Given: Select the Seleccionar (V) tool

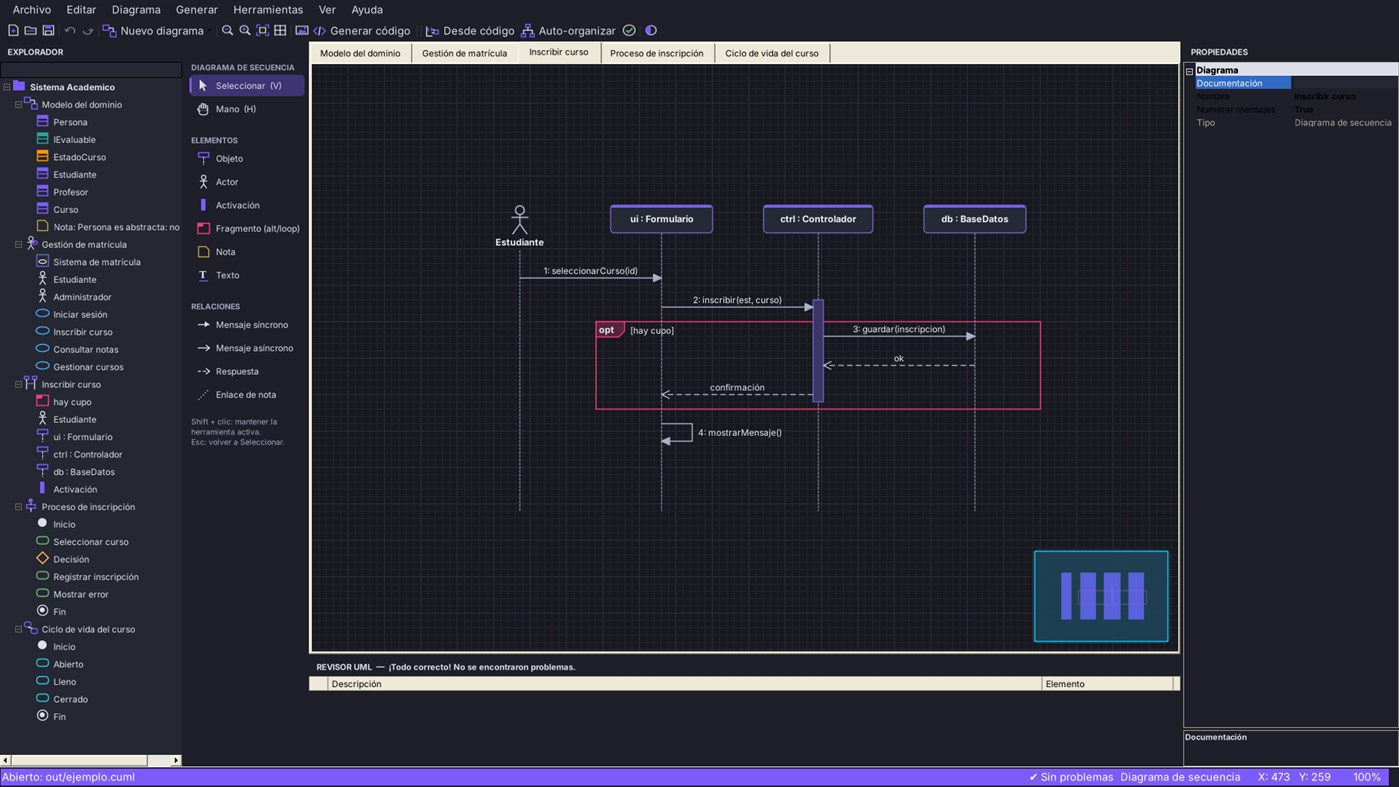Looking at the screenshot, I should (246, 86).
